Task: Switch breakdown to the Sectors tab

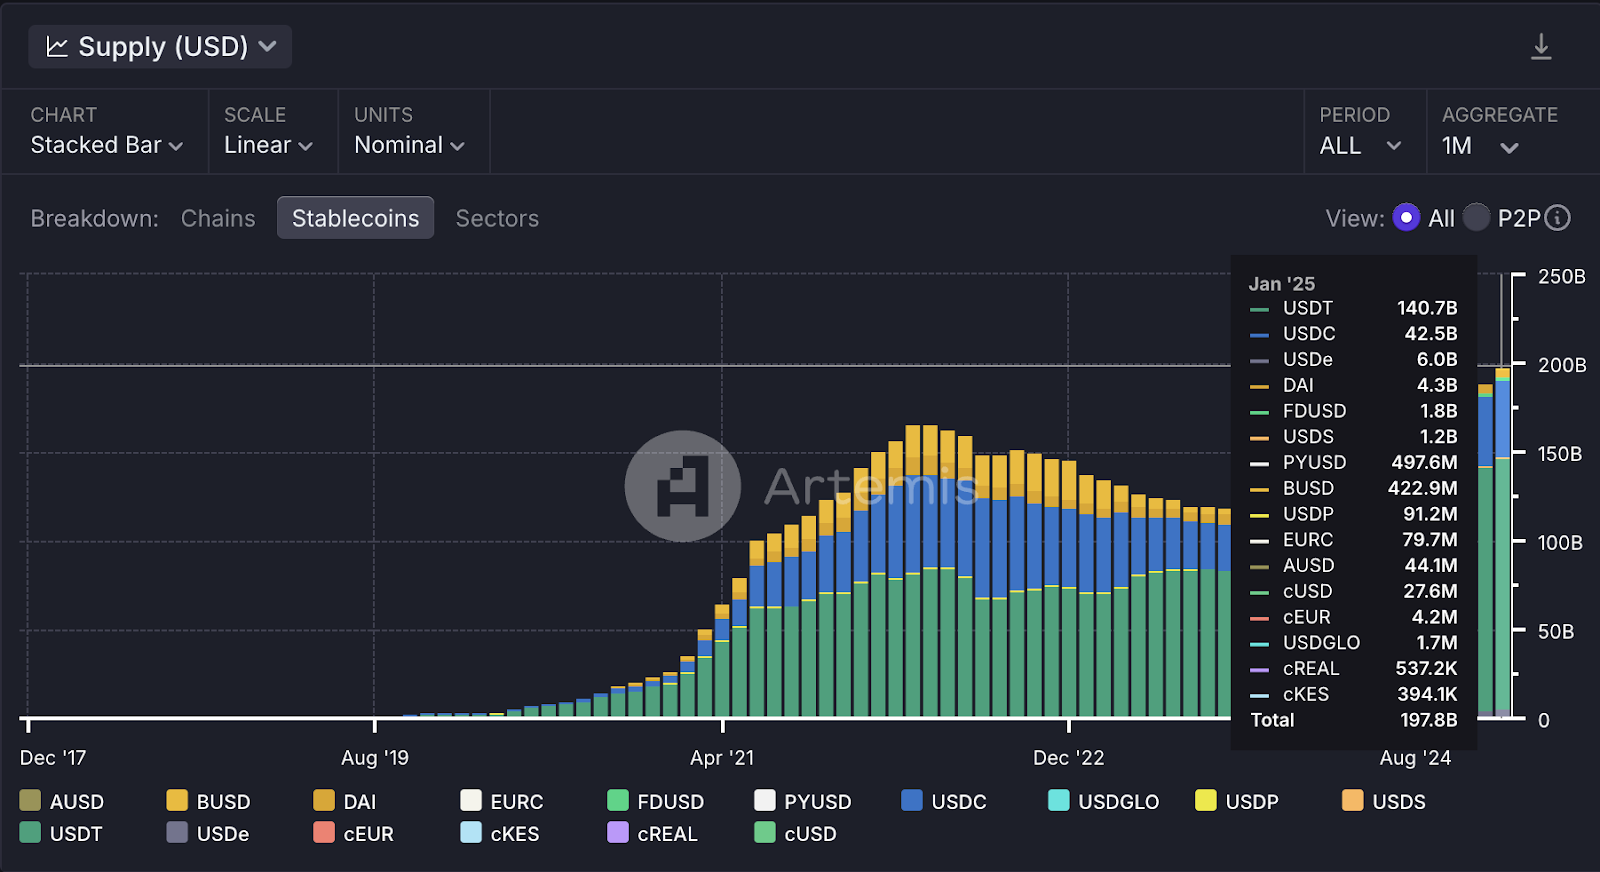Action: (x=497, y=218)
